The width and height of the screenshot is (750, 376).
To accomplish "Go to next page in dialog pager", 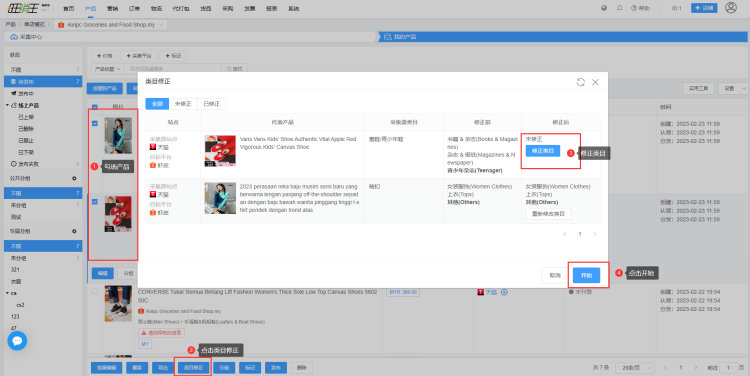I will click(595, 234).
